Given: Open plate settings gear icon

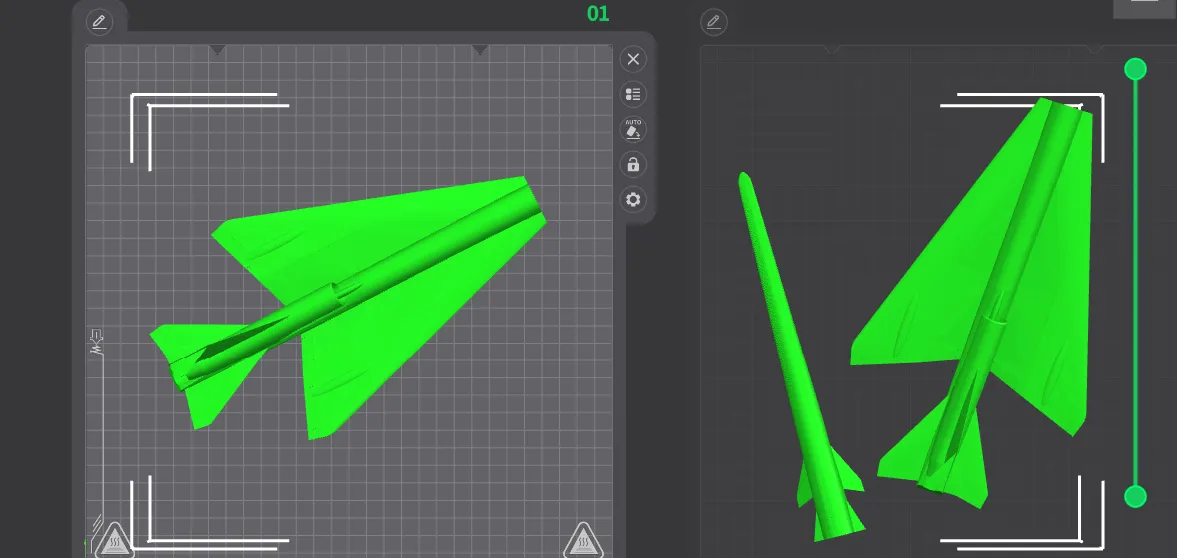Looking at the screenshot, I should pyautogui.click(x=634, y=200).
